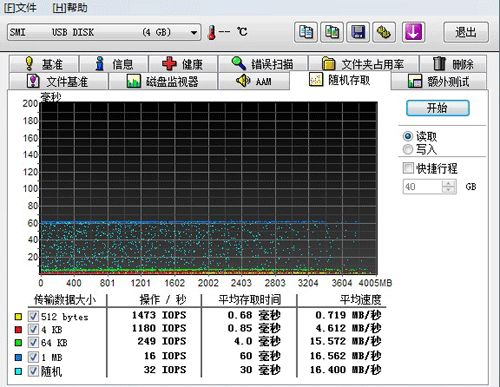Uncheck the 4 KB checkbox

33,329
